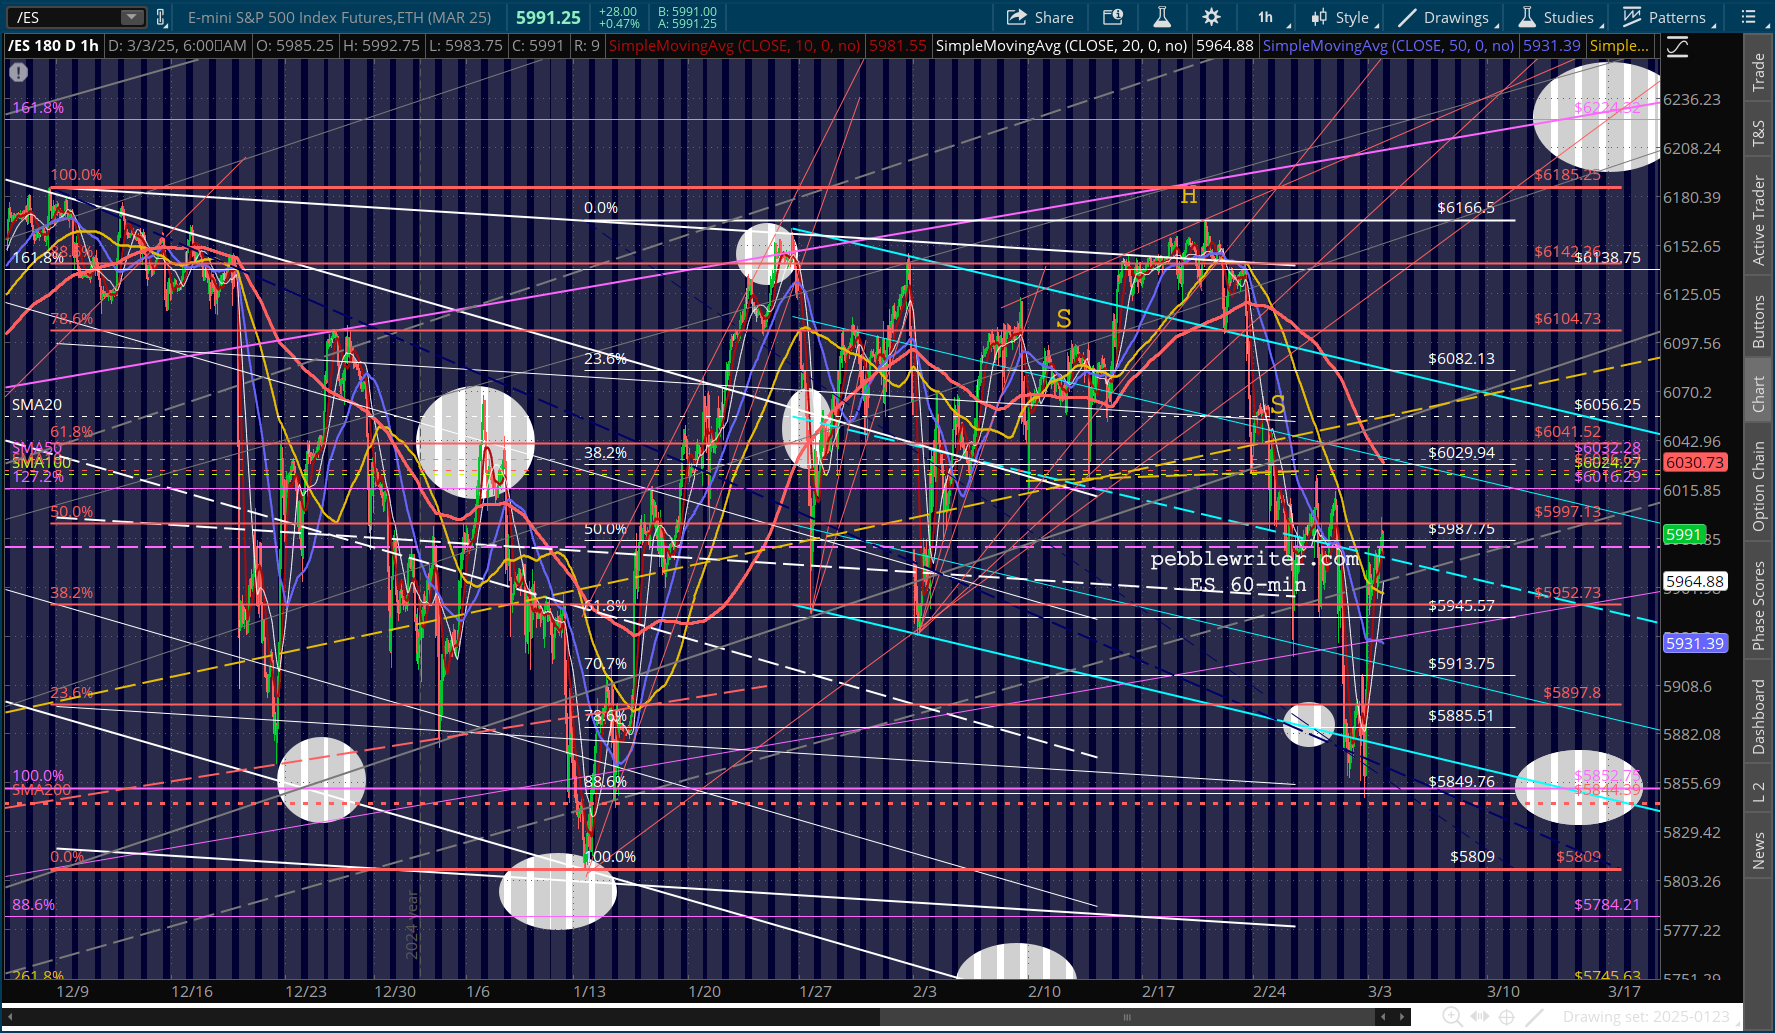1775x1033 pixels.
Task: Expand the Drawing set selector
Action: tap(1646, 1017)
